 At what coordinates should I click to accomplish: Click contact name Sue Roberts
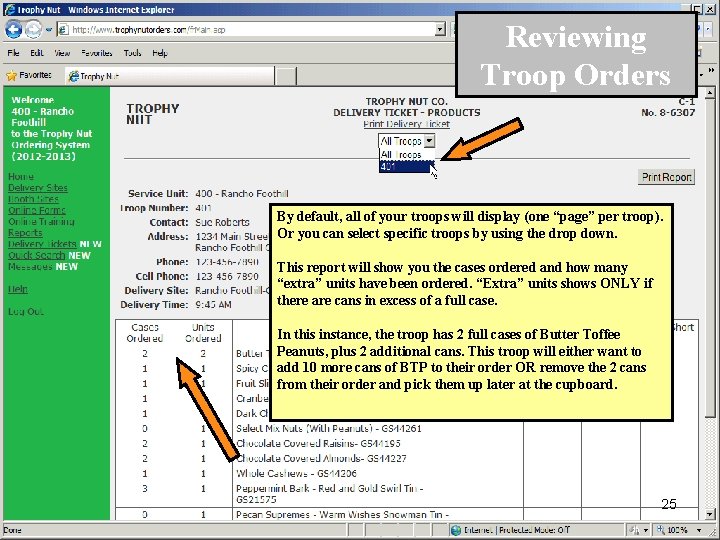(222, 223)
